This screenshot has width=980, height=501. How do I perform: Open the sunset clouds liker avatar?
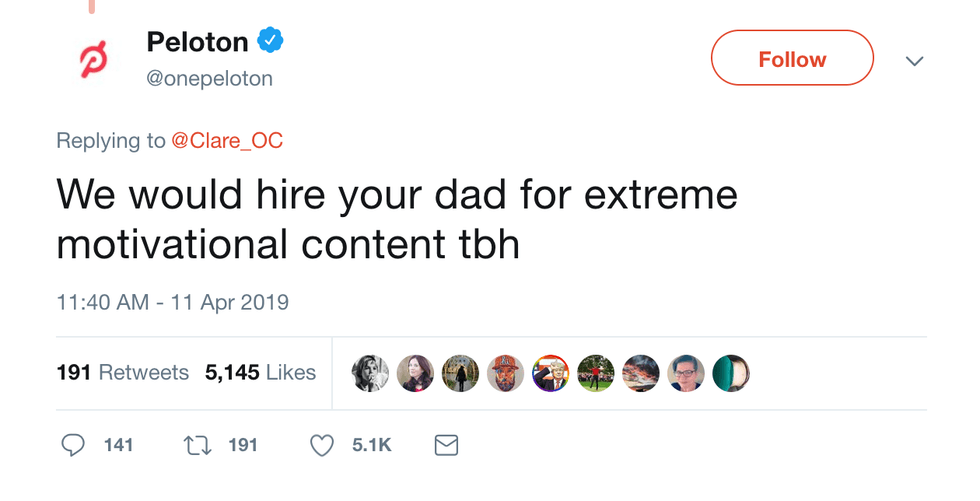641,373
